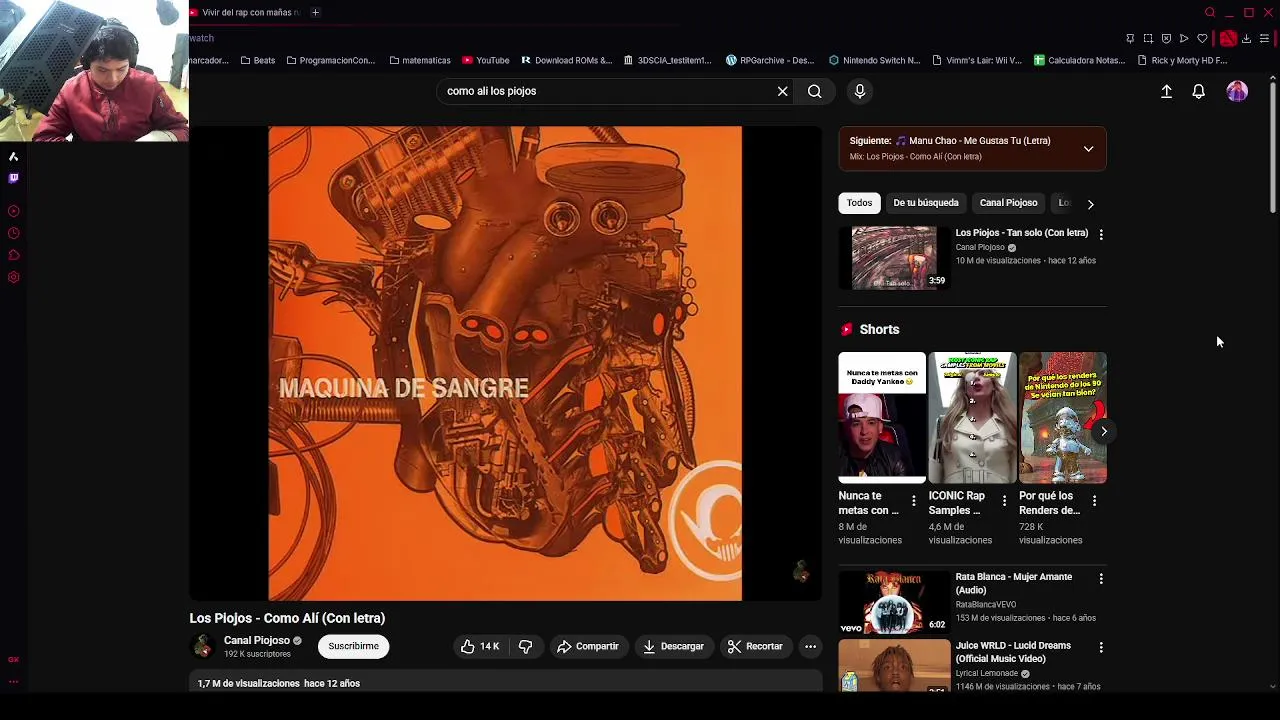The height and width of the screenshot is (720, 1280).
Task: Open Canal Piojoso channel avatar
Action: [203, 647]
